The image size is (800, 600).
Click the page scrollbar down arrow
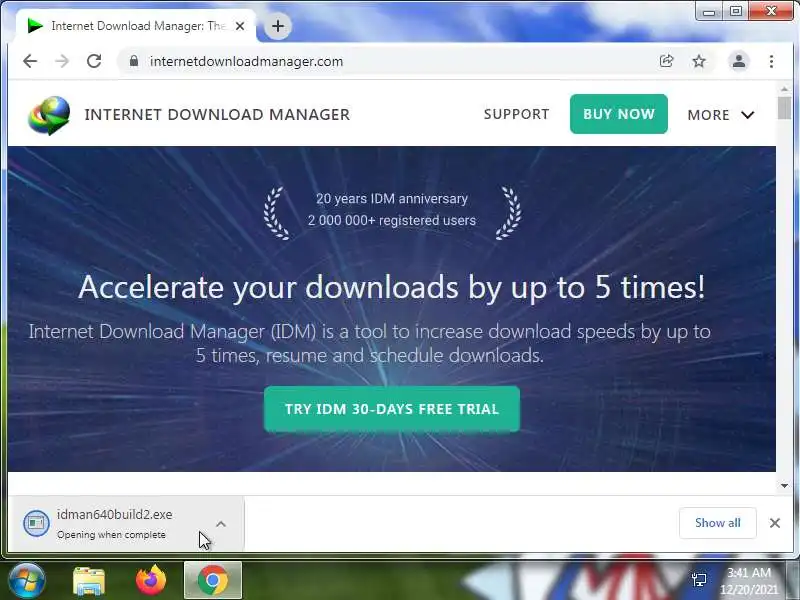(x=785, y=486)
